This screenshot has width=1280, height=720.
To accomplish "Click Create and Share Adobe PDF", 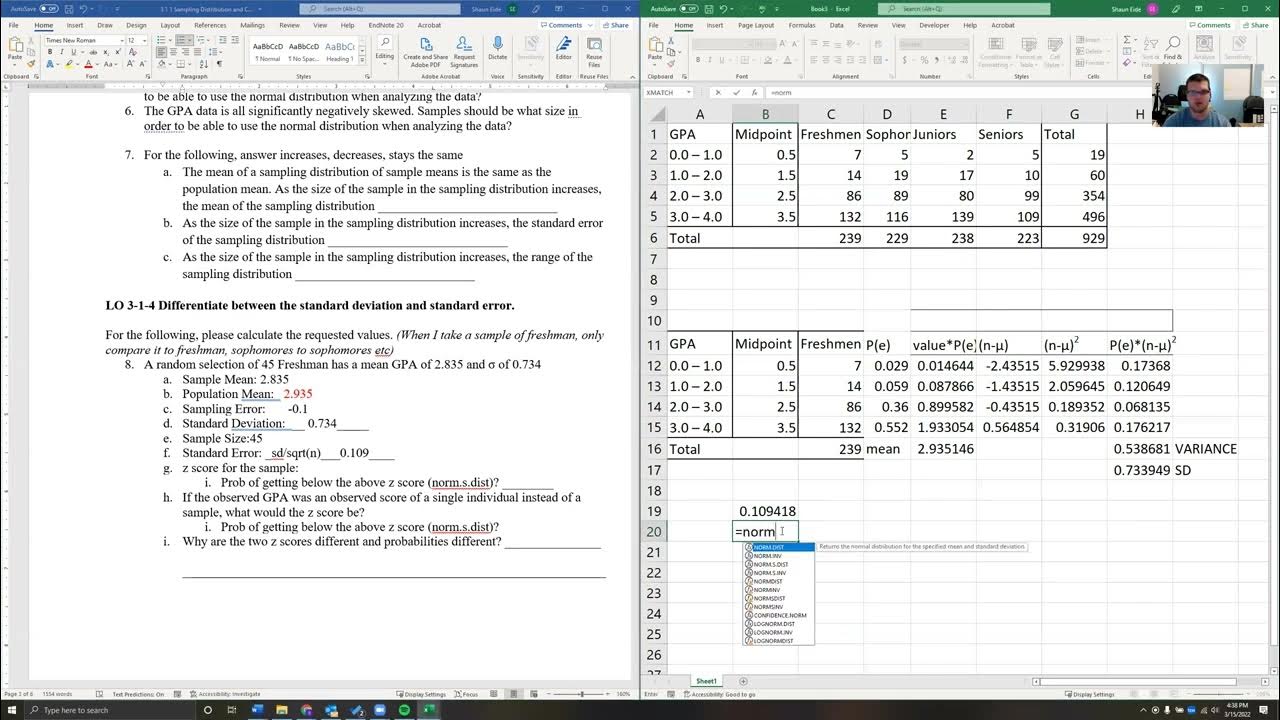I will 426,52.
